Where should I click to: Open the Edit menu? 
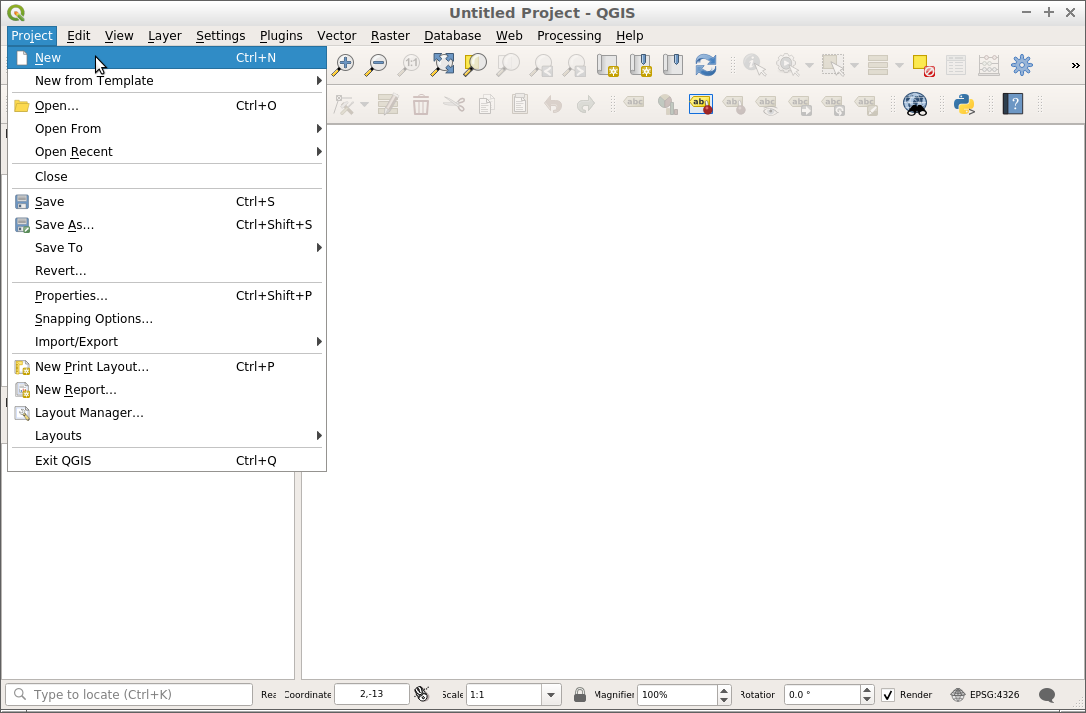click(x=78, y=35)
